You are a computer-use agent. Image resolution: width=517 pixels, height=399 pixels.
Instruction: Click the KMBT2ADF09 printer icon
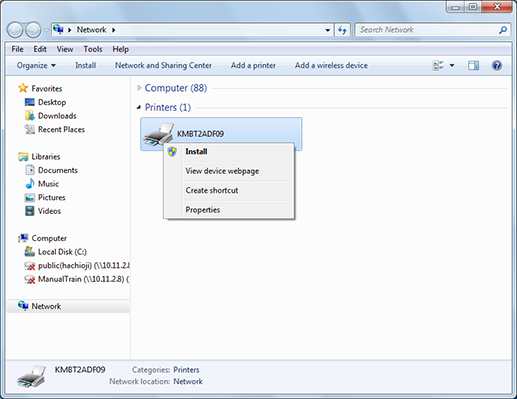coord(159,134)
